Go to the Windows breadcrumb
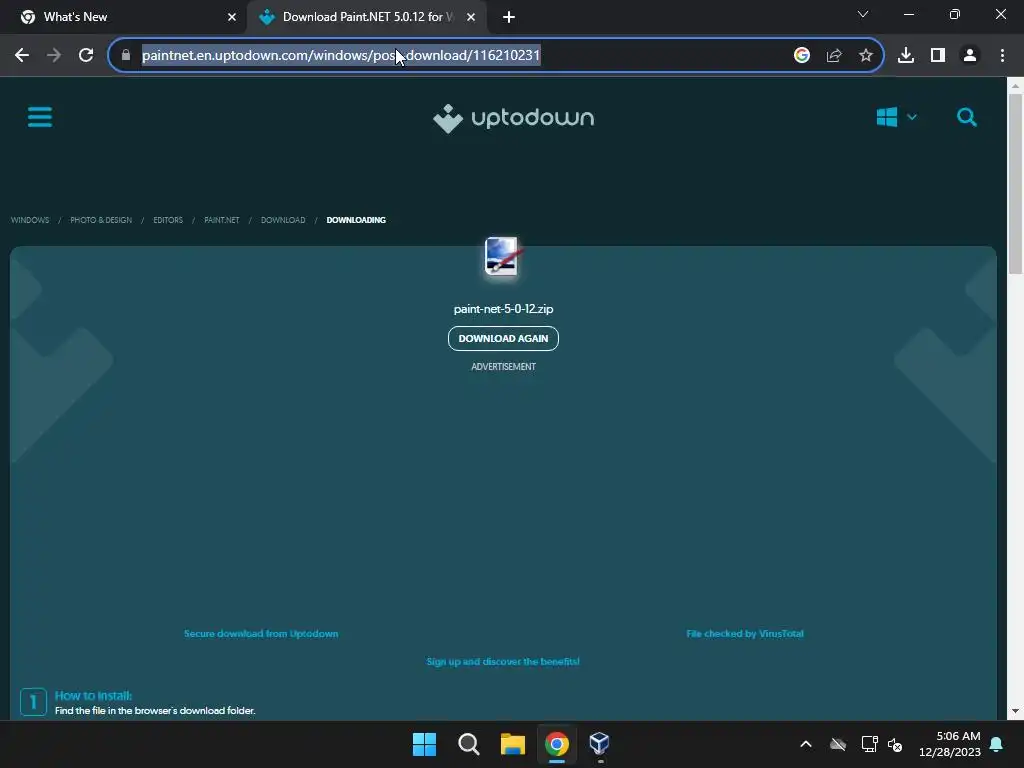1024x768 pixels. click(30, 220)
